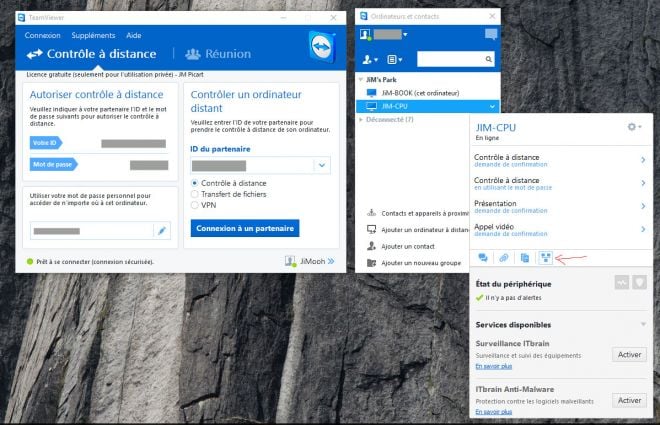The width and height of the screenshot is (660, 425).
Task: Click the nearby contacts icon
Action: coord(371,213)
